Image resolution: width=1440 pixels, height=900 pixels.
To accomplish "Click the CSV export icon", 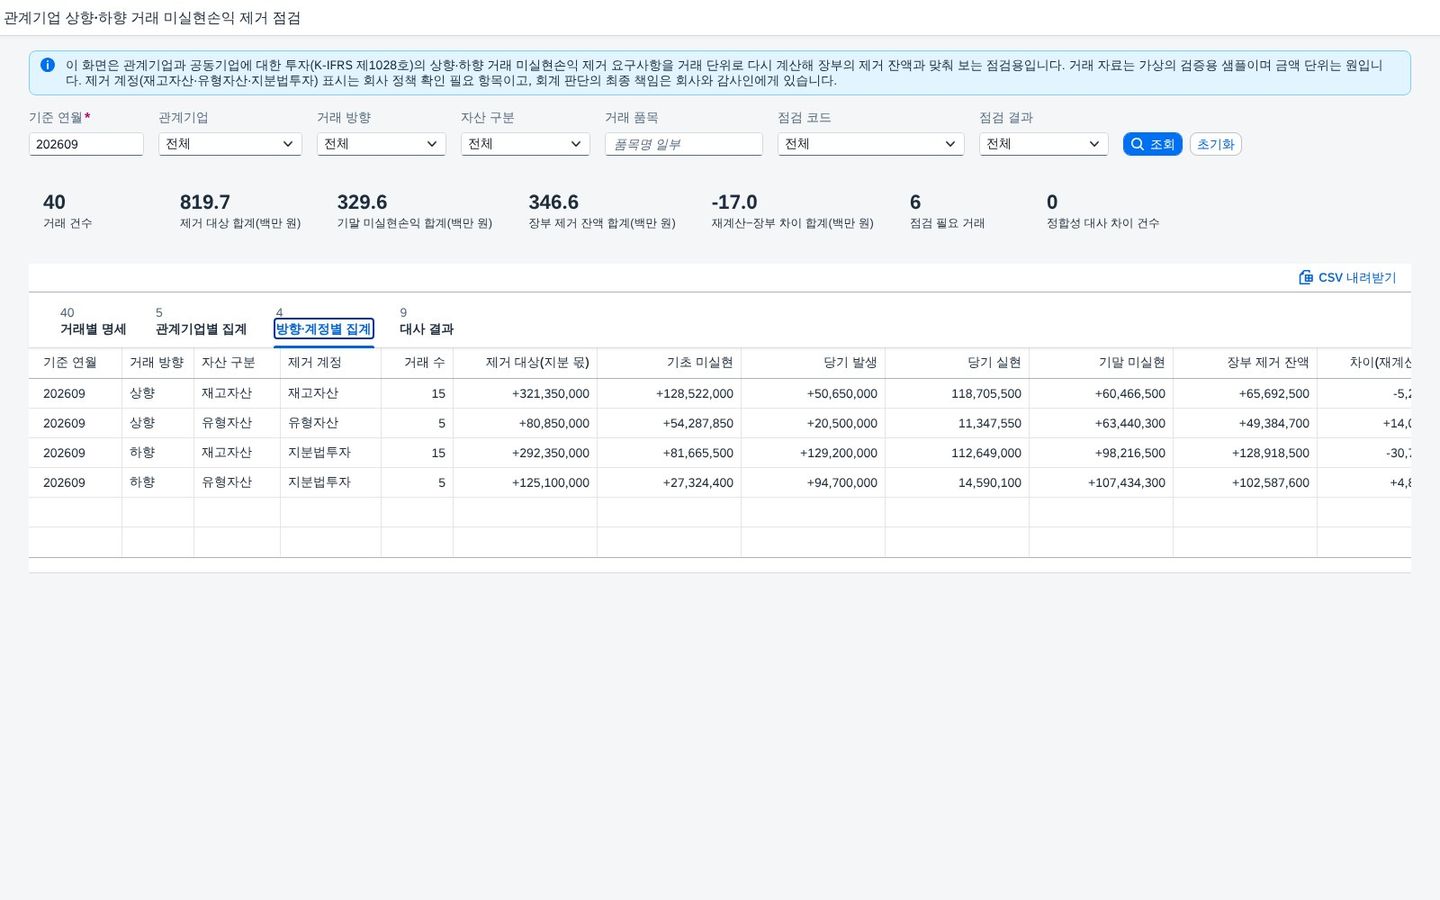I will (1306, 277).
